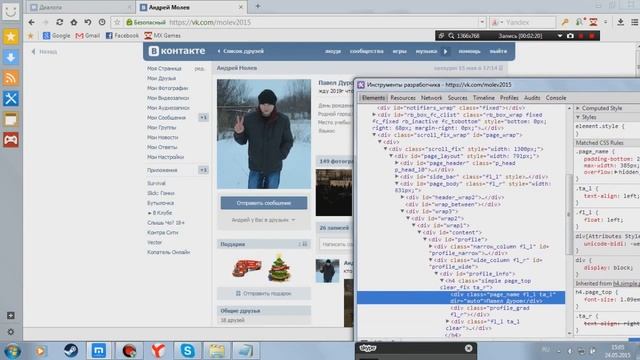
Task: Click the add plus icon above sidebar gear
Action: (x=11, y=316)
